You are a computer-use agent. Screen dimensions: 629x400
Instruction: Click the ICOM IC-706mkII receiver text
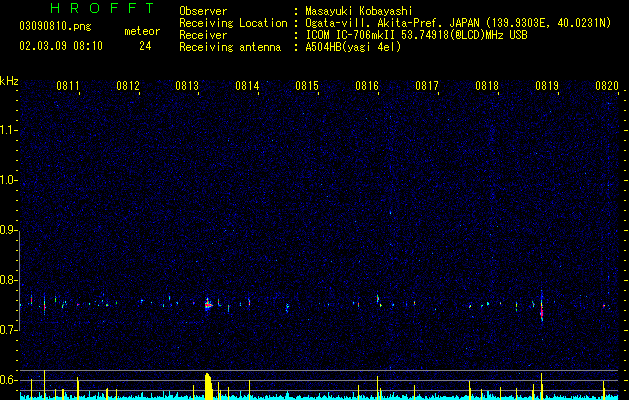click(x=416, y=35)
